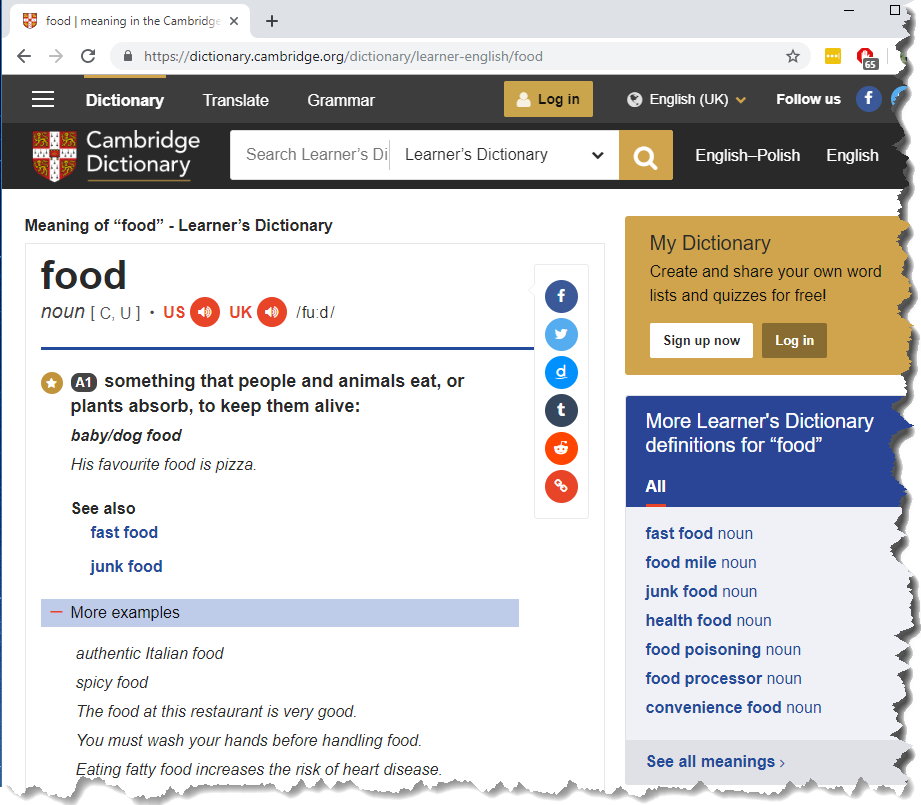921x805 pixels.
Task: Click into the Search Learner's Dictionary field
Action: (x=315, y=155)
